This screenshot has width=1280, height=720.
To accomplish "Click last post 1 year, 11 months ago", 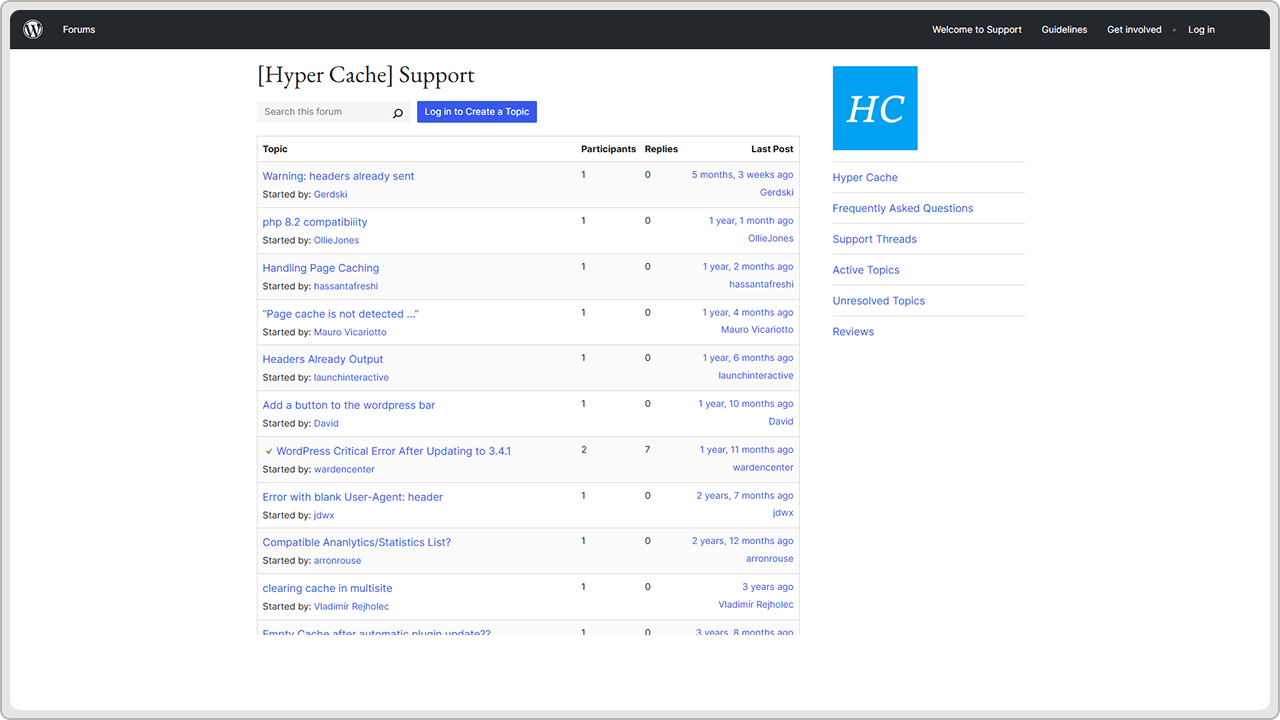I will (747, 450).
